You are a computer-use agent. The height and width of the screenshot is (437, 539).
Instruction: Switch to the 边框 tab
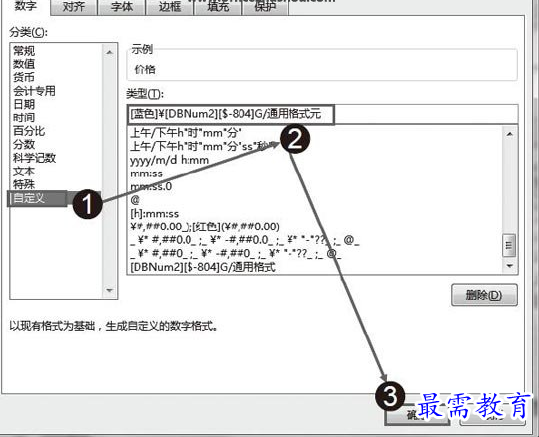(x=169, y=7)
